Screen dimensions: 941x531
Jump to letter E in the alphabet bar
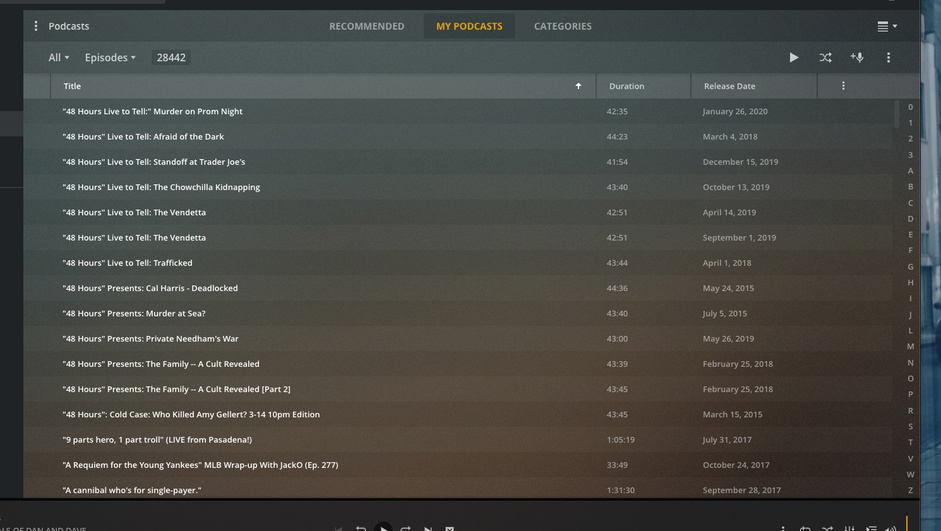[910, 235]
